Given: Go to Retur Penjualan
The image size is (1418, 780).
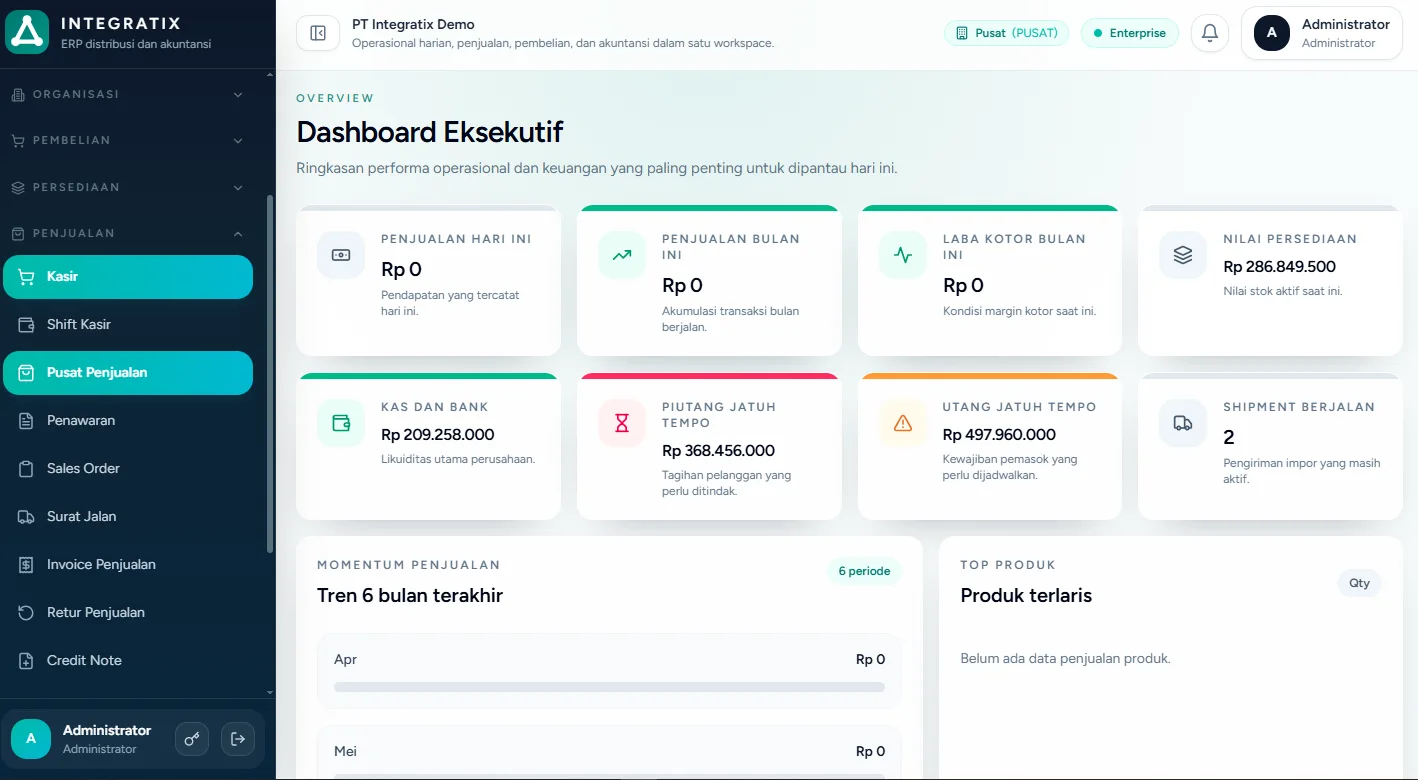Looking at the screenshot, I should click(128, 613).
